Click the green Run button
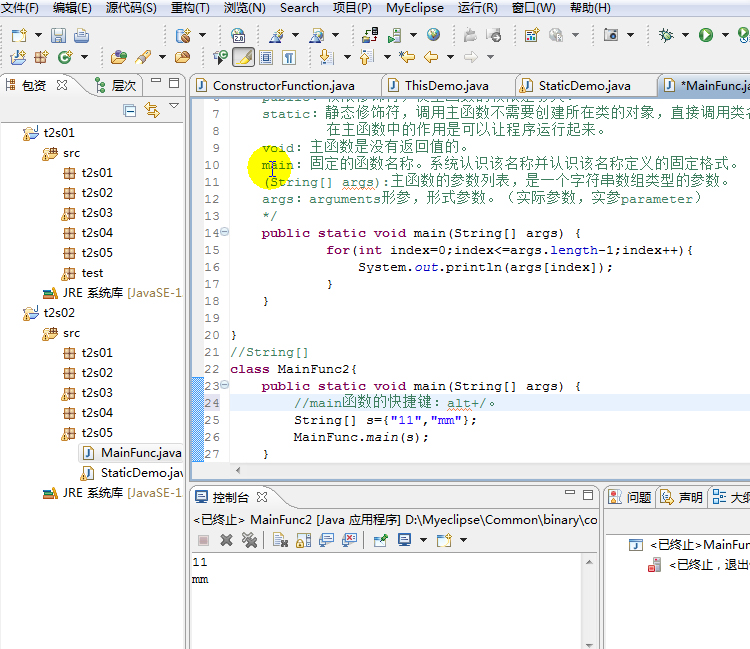 coord(706,35)
